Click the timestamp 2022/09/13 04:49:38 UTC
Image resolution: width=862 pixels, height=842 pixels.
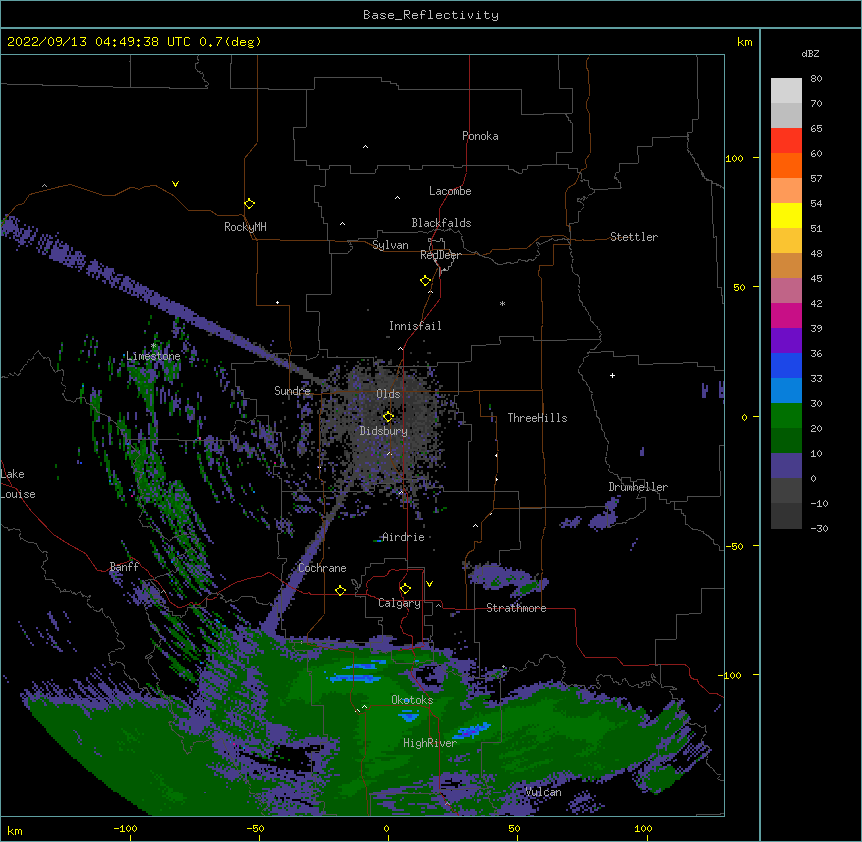(x=99, y=42)
